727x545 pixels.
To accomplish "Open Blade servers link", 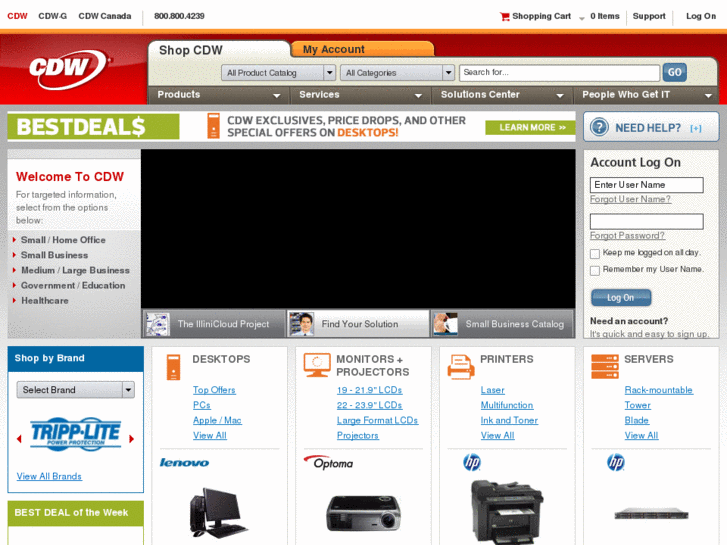I will click(x=637, y=420).
